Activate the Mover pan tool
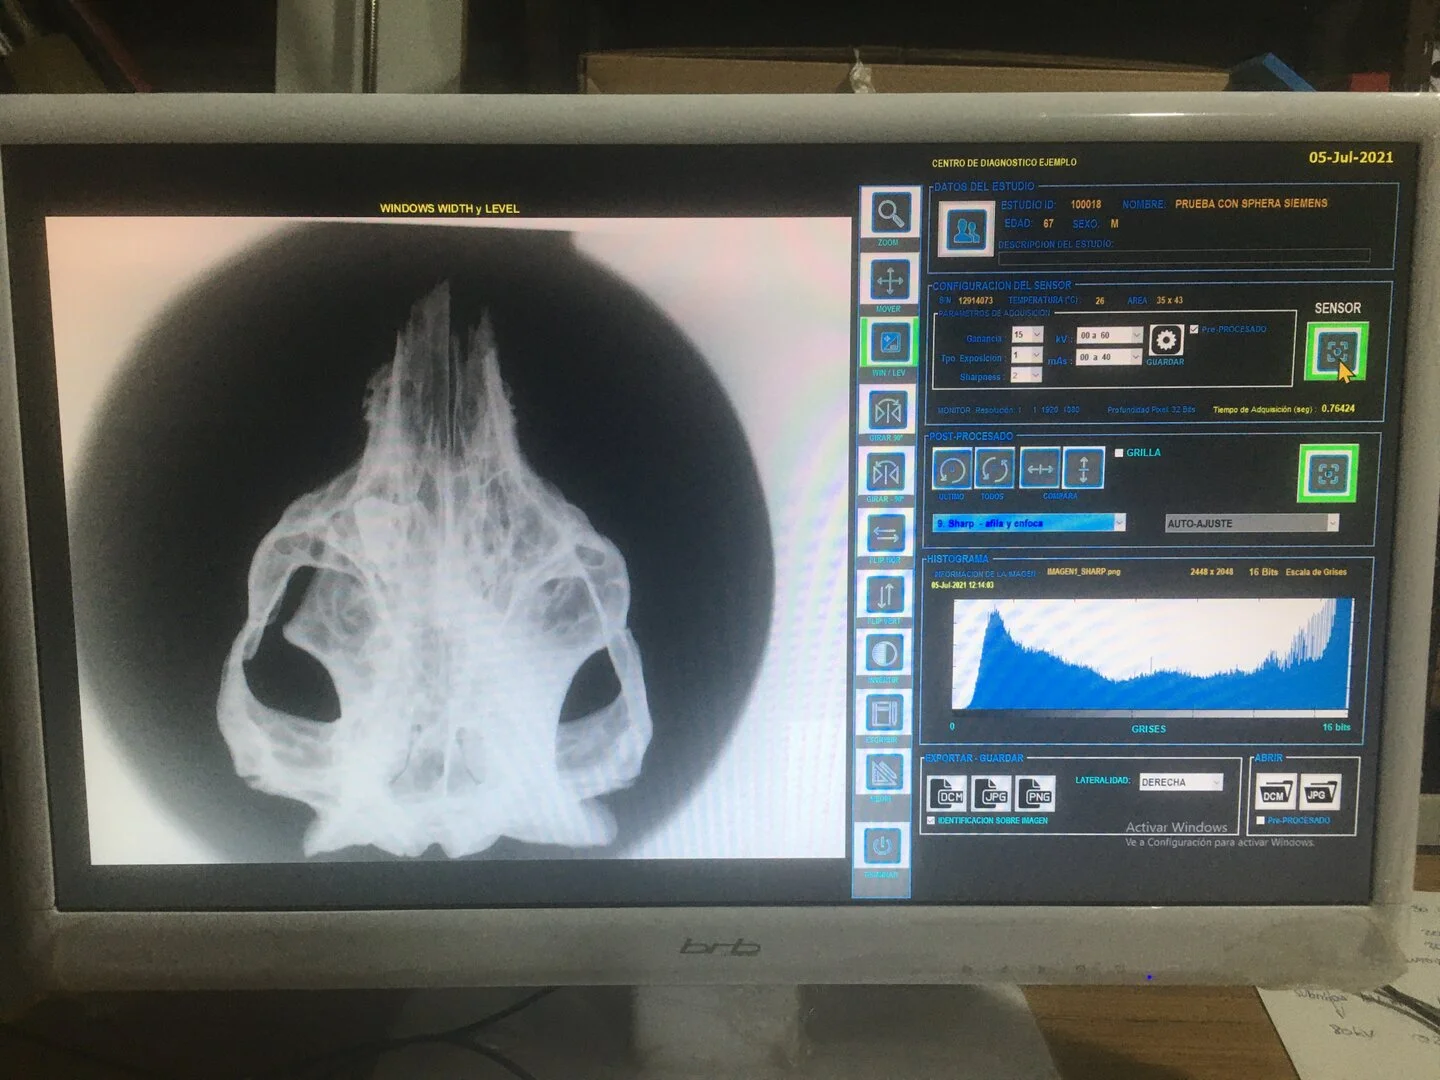Viewport: 1440px width, 1080px height. [889, 280]
